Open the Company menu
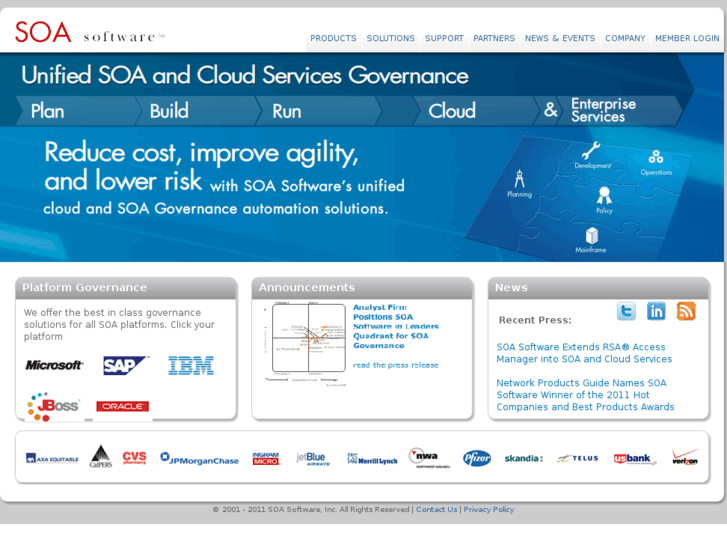 click(x=625, y=38)
